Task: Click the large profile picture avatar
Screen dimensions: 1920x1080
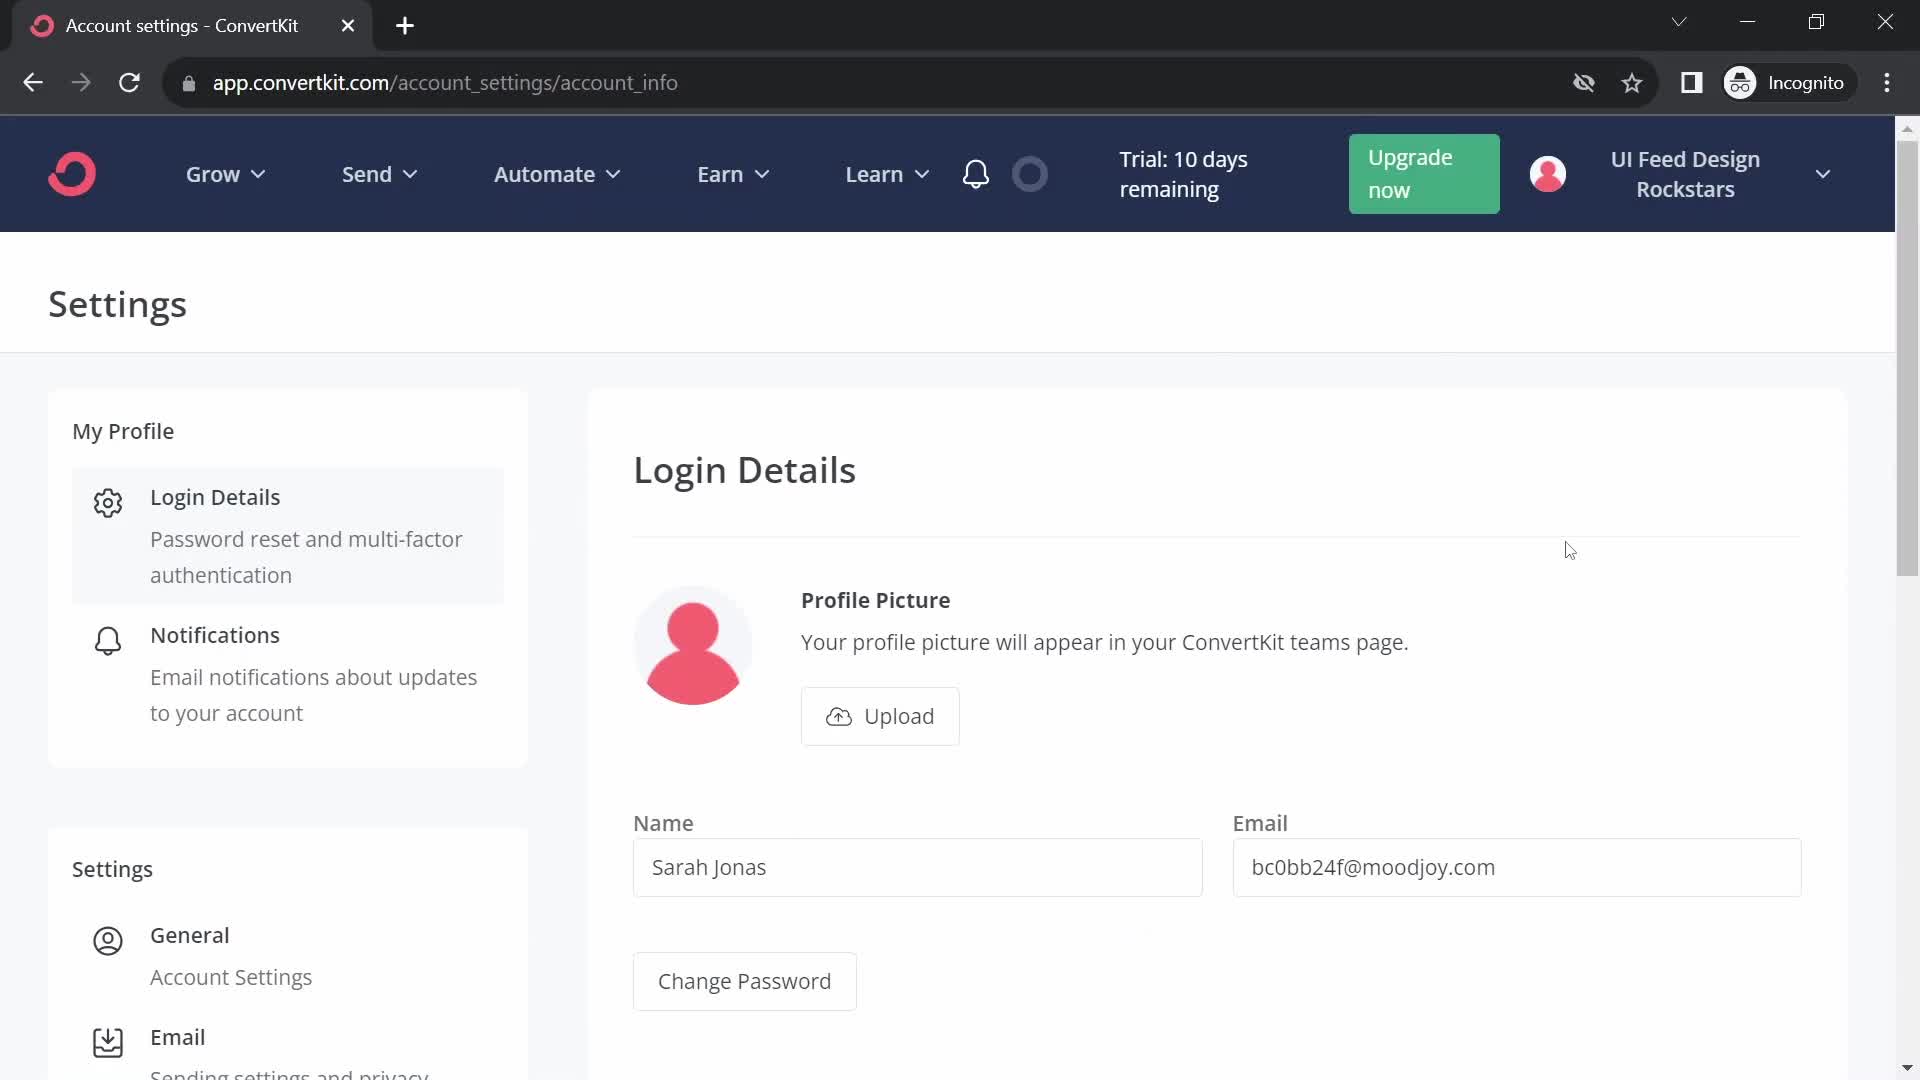Action: pyautogui.click(x=693, y=646)
